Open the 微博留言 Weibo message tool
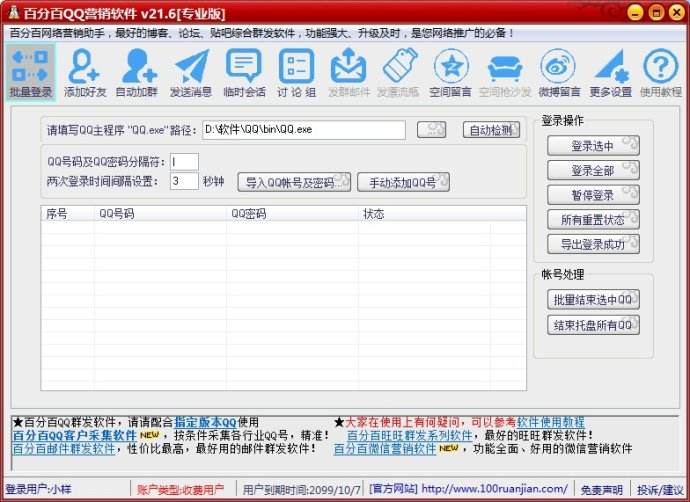This screenshot has width=690, height=502. click(x=559, y=73)
